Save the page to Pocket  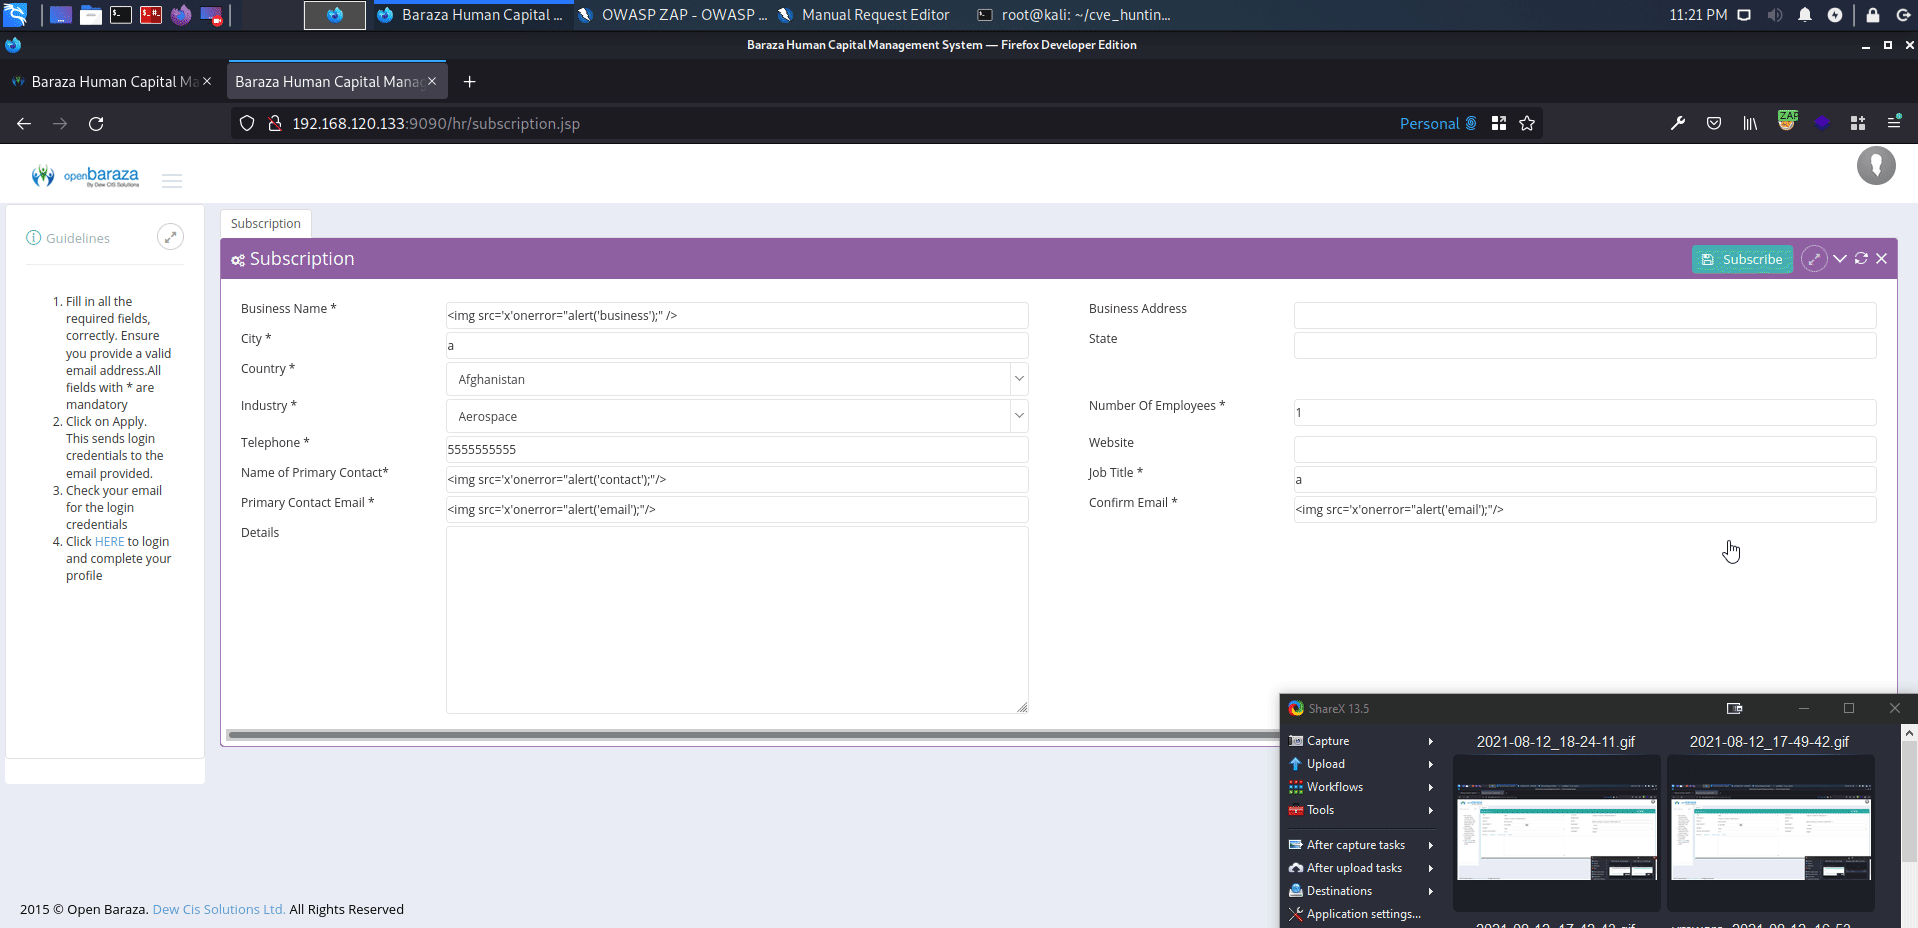(1714, 123)
